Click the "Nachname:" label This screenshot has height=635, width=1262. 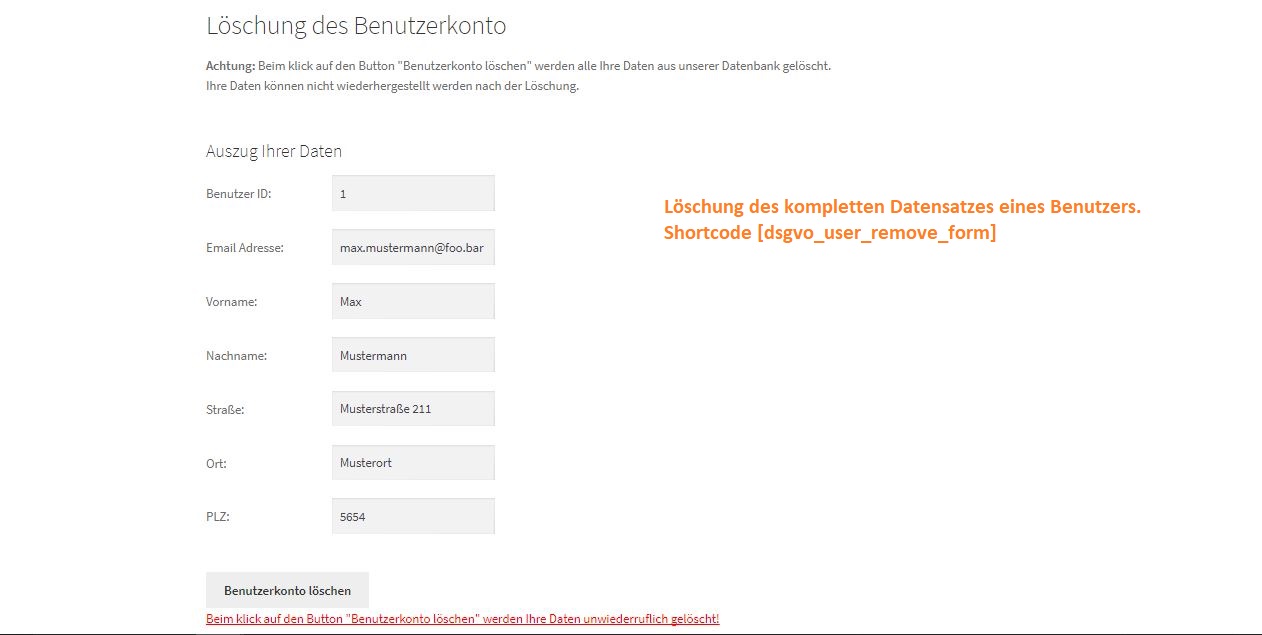pos(236,356)
